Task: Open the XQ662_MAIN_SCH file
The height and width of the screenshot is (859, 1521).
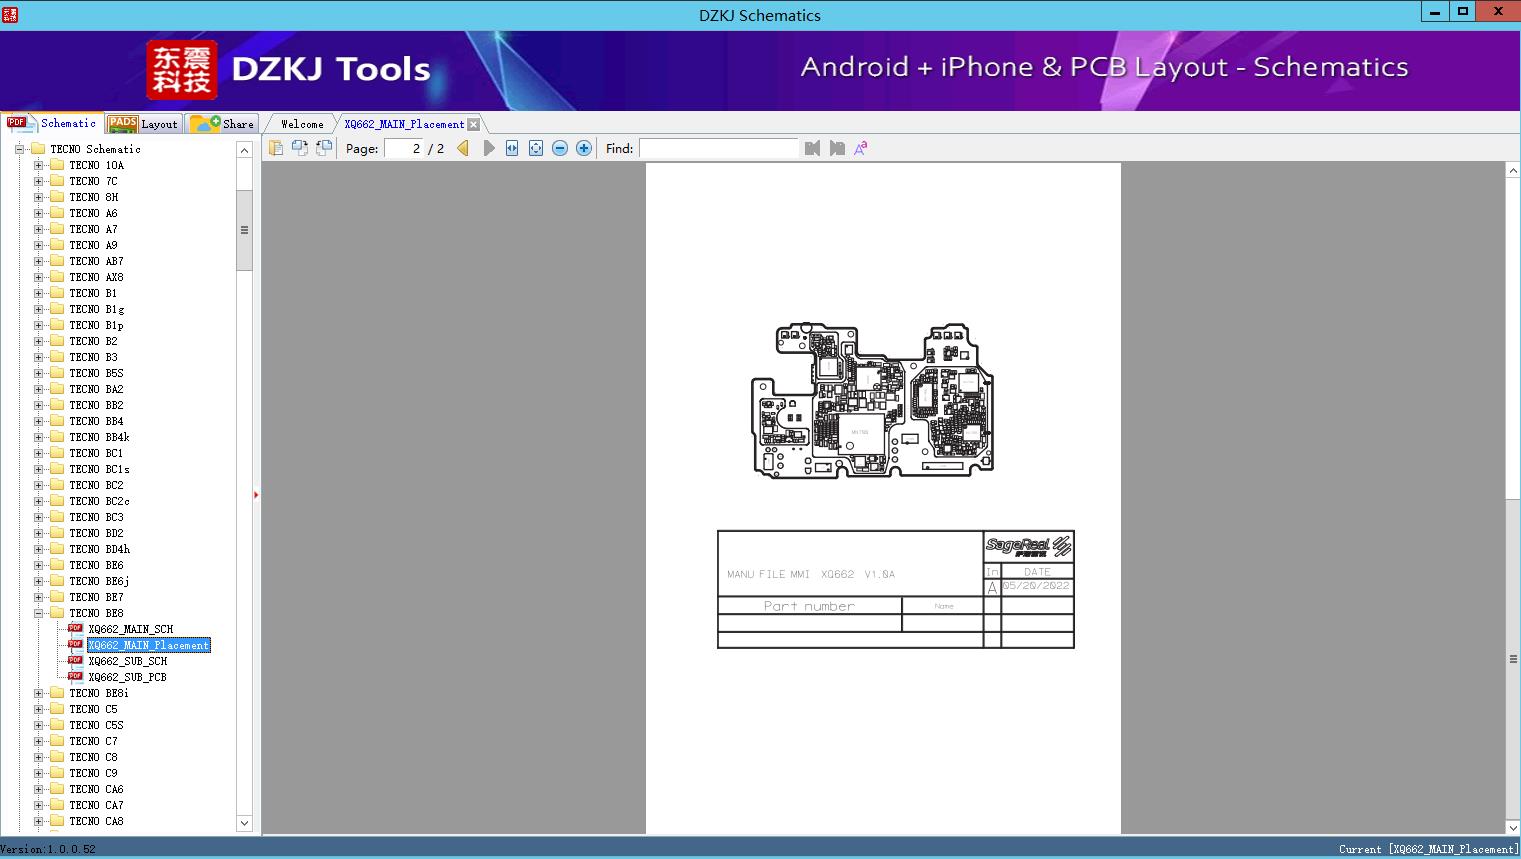Action: 130,629
